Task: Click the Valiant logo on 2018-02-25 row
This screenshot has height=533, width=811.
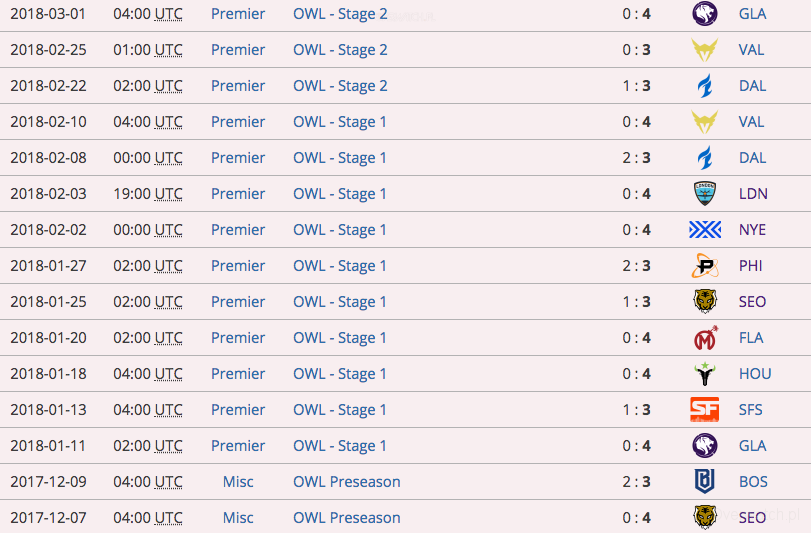Action: (x=704, y=50)
